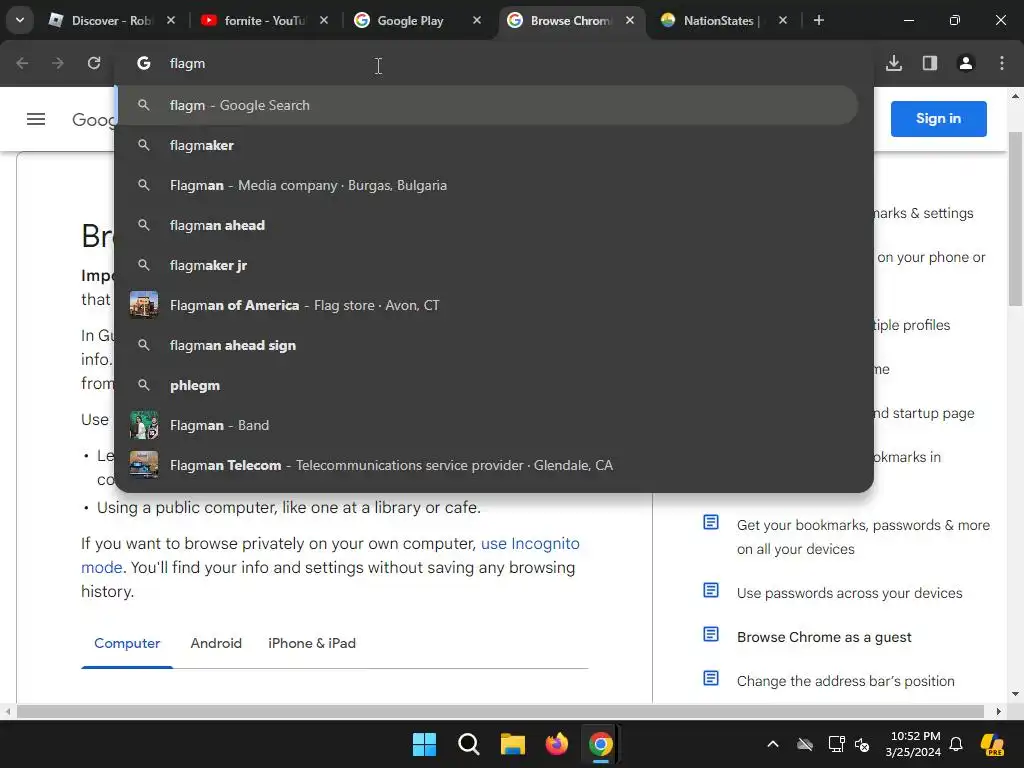This screenshot has height=768, width=1024.
Task: Open the clock showing 10:52 PM
Action: tap(914, 744)
